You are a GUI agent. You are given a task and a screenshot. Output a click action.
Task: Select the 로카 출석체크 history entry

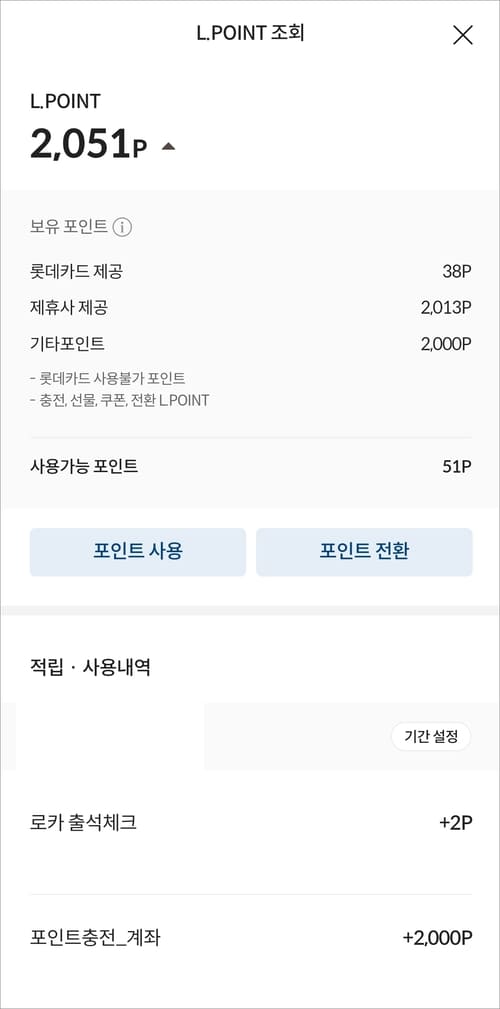[251, 822]
